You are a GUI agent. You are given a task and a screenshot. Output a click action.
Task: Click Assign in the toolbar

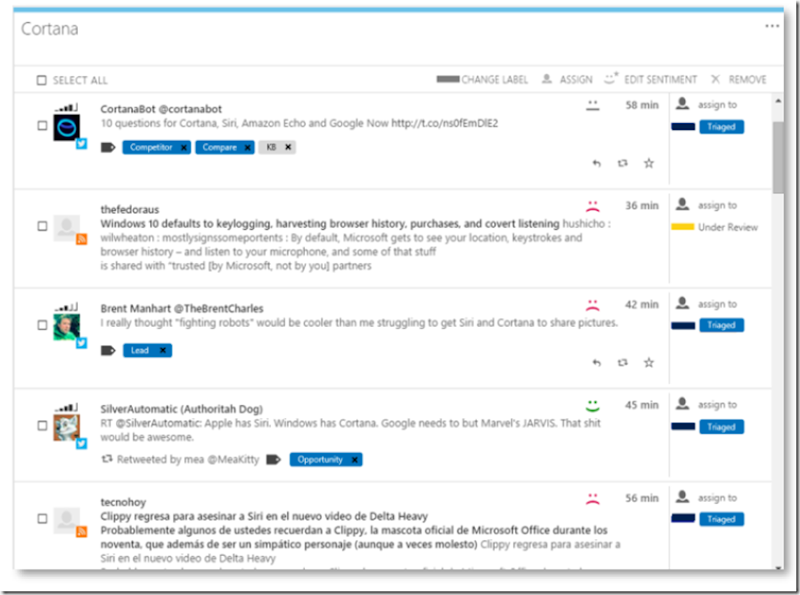567,80
